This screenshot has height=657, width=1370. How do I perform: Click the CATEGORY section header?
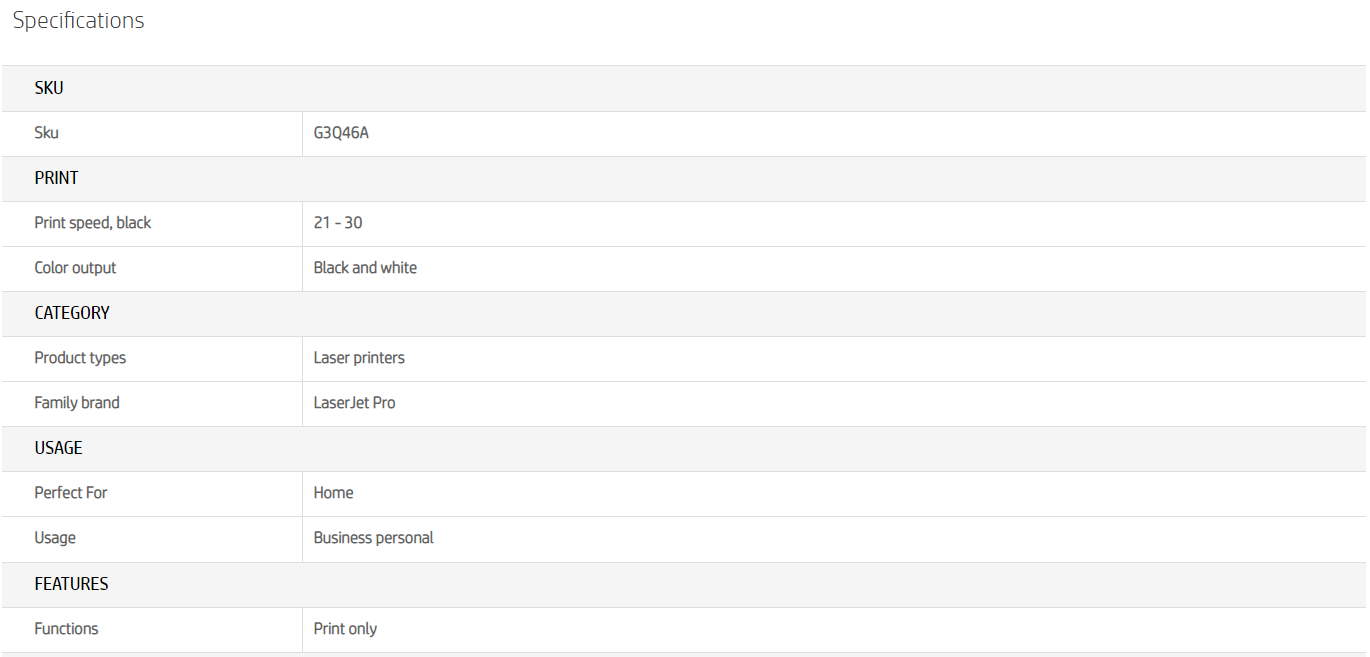click(72, 313)
